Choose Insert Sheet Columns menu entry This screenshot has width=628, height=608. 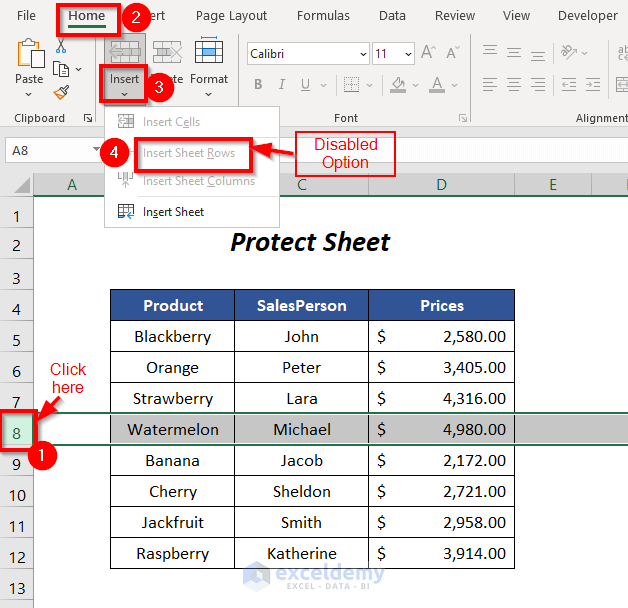tap(192, 181)
